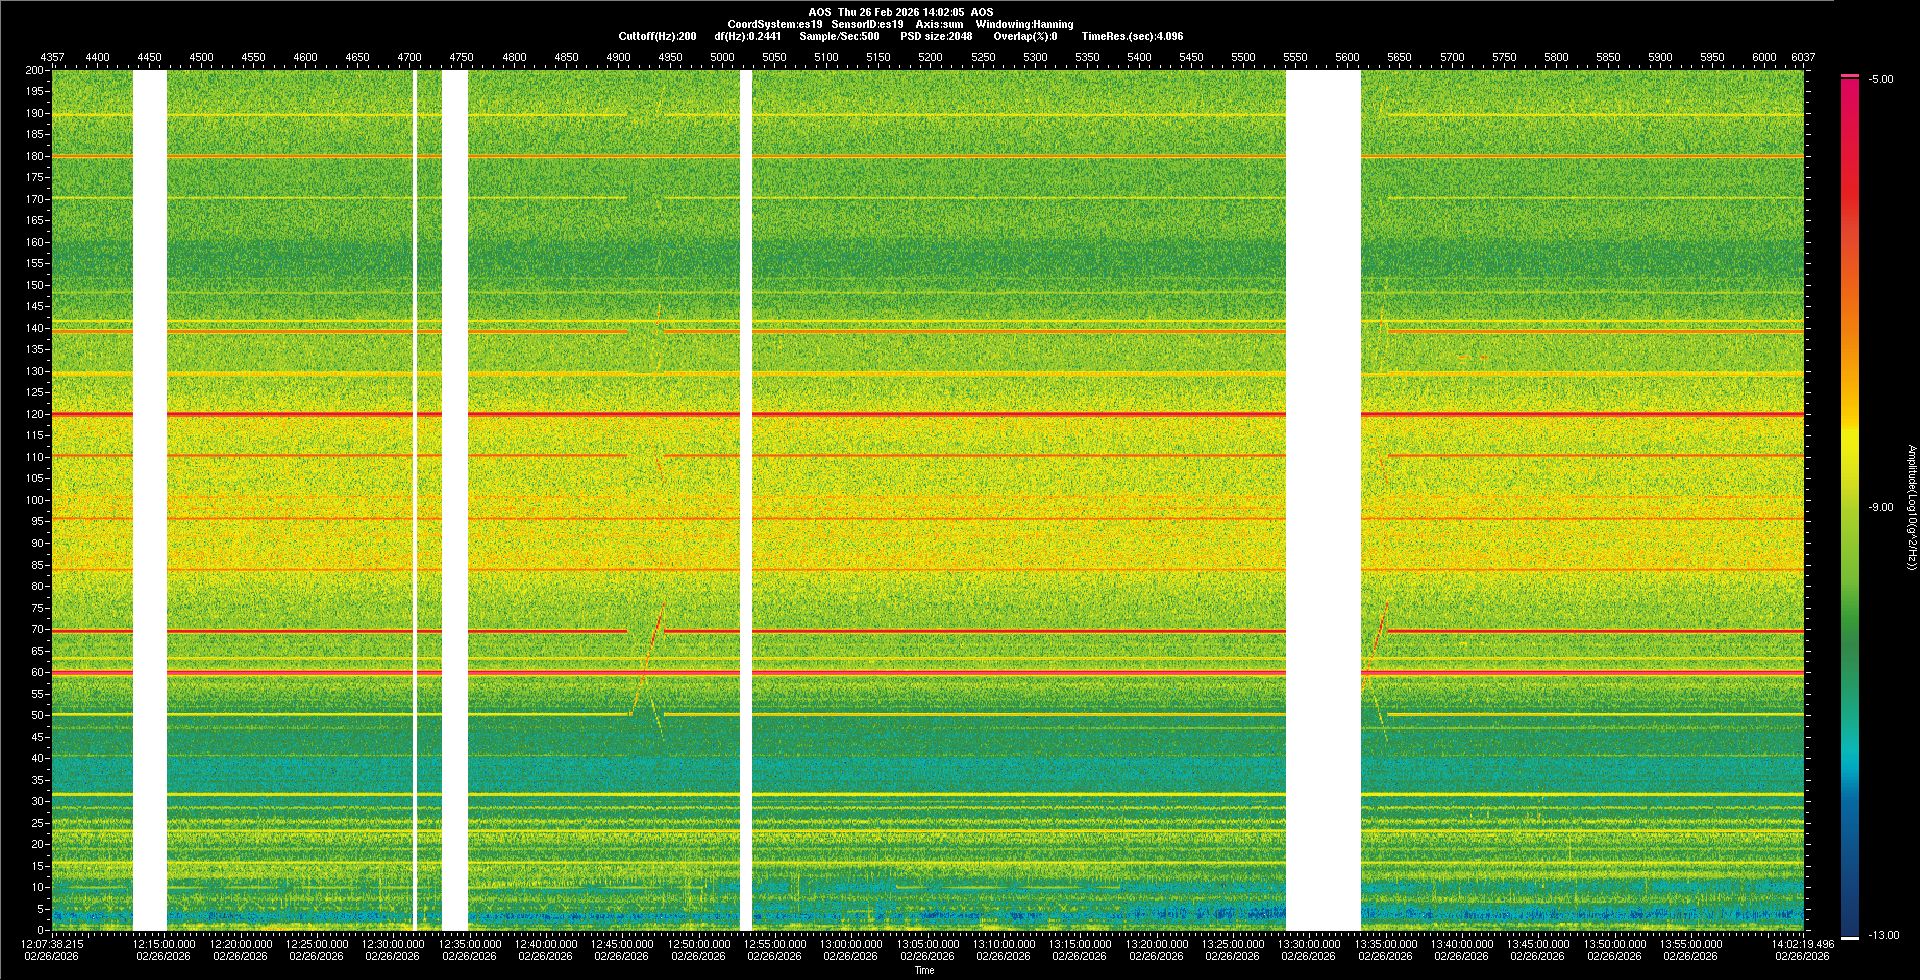Click the 12:07:38.215 start time label

53,943
